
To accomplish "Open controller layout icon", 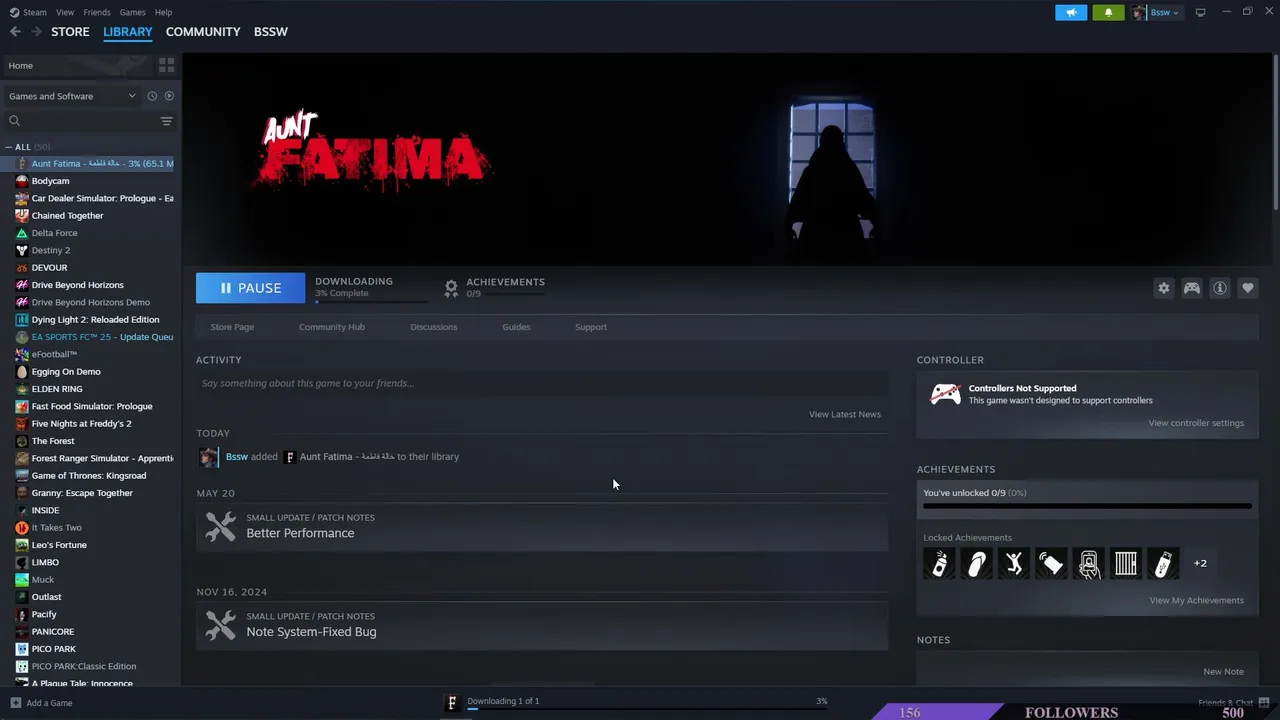I will [1192, 288].
